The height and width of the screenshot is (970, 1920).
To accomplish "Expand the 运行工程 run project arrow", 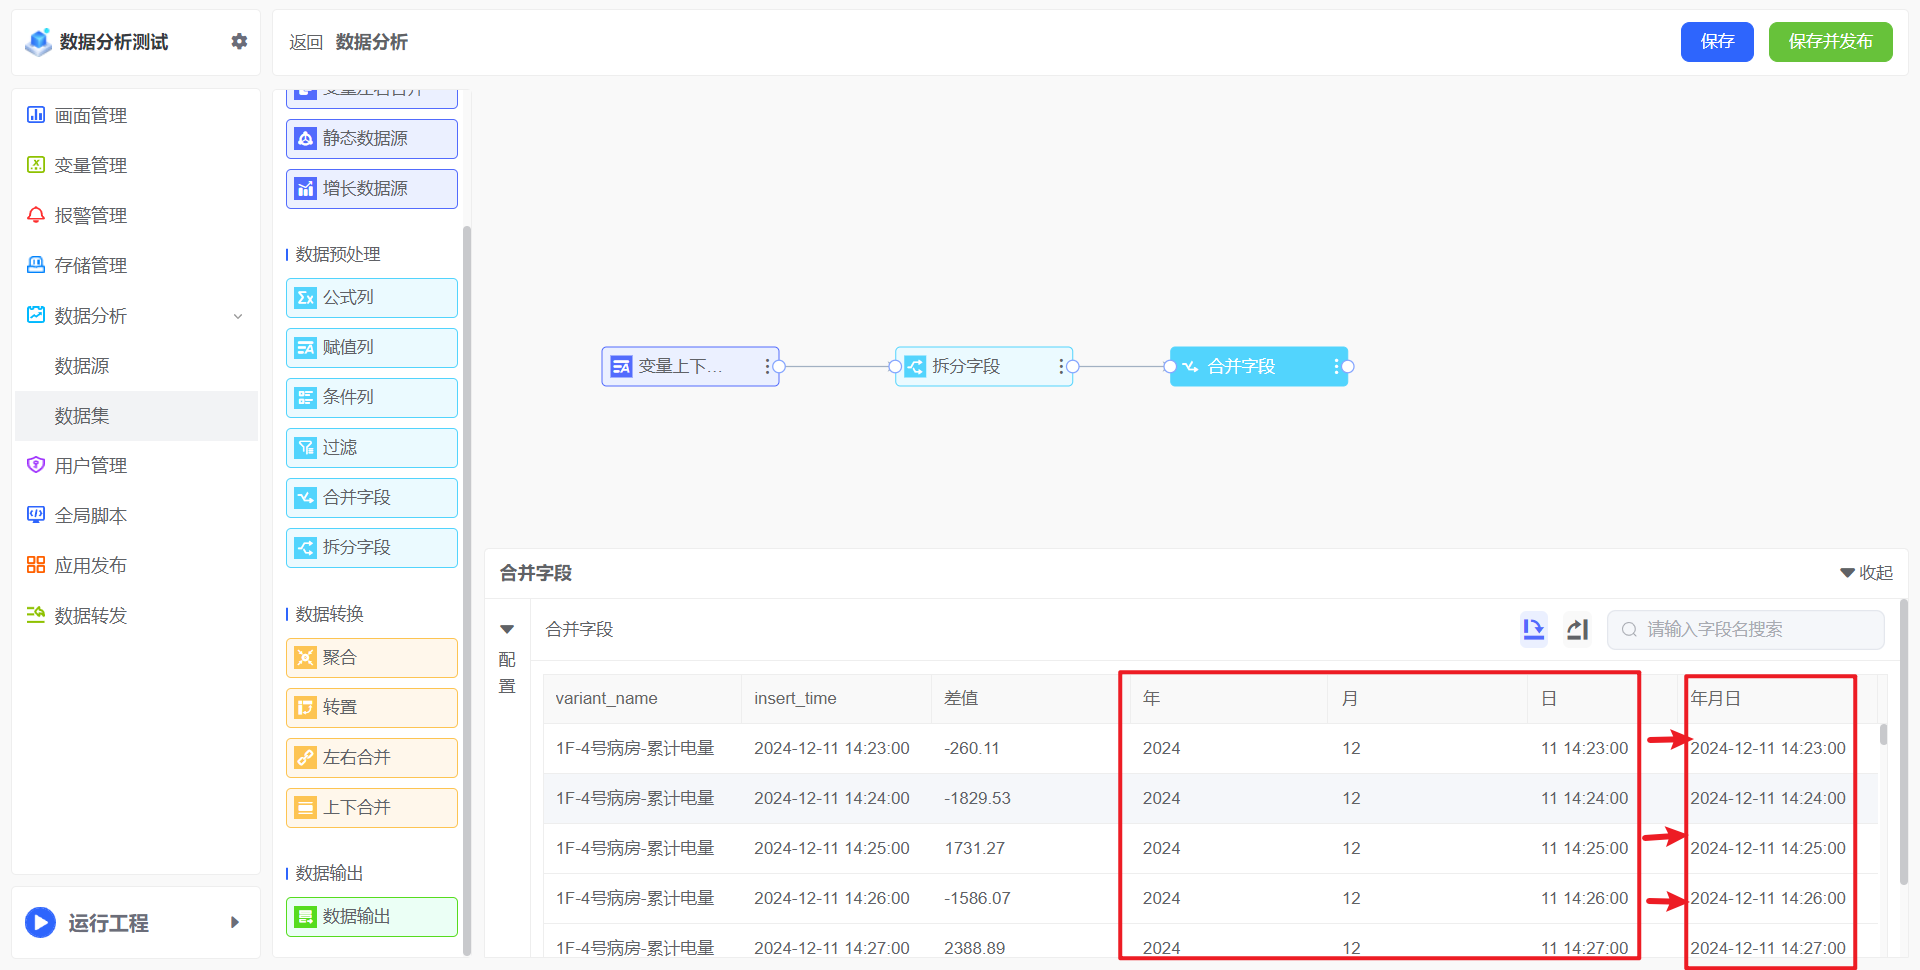I will (x=235, y=922).
